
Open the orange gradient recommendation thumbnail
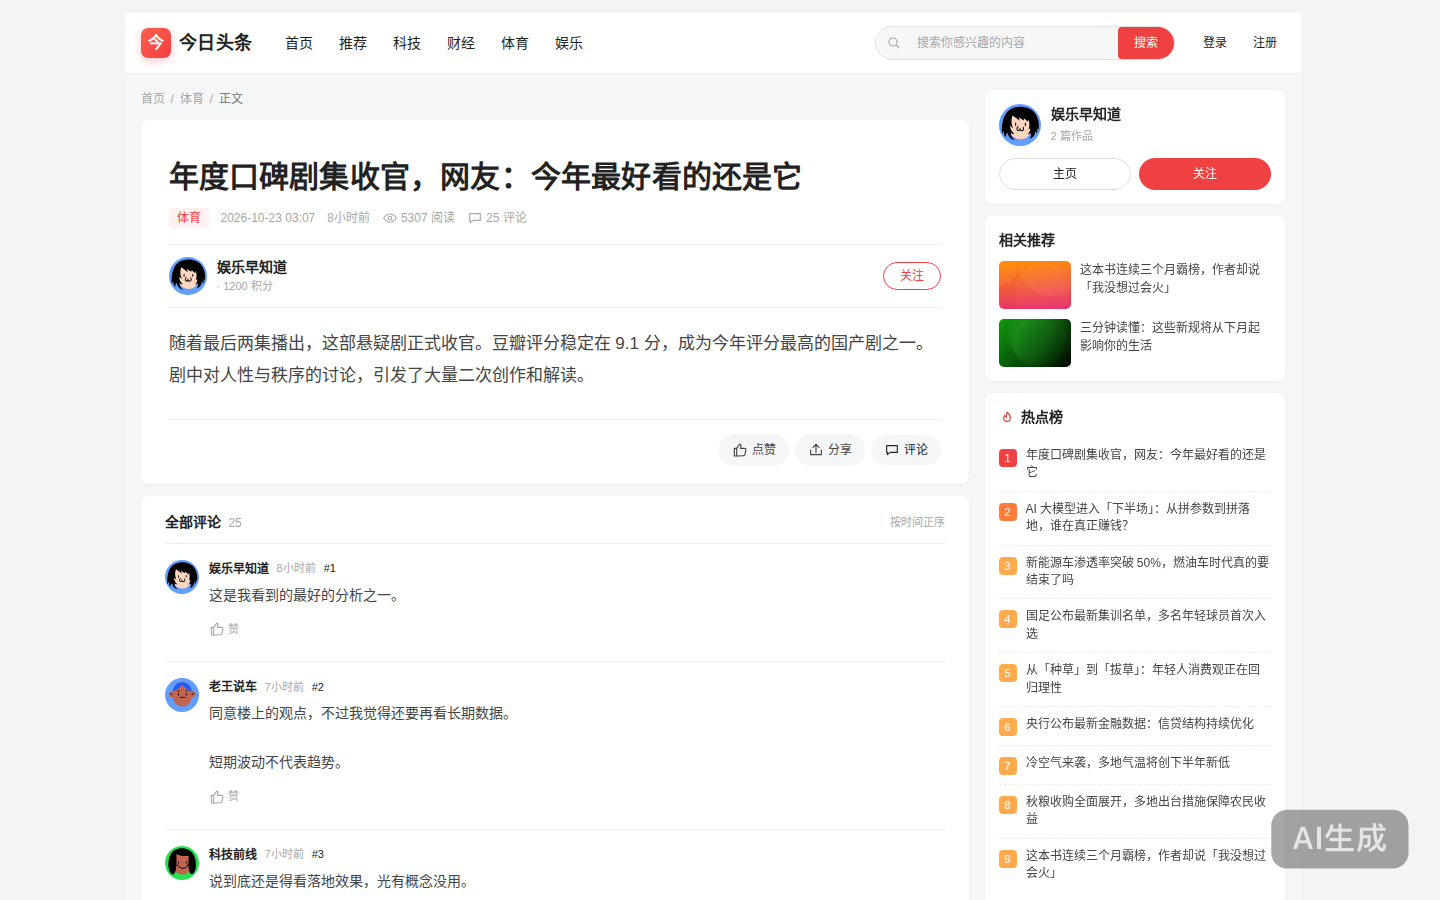click(1035, 285)
